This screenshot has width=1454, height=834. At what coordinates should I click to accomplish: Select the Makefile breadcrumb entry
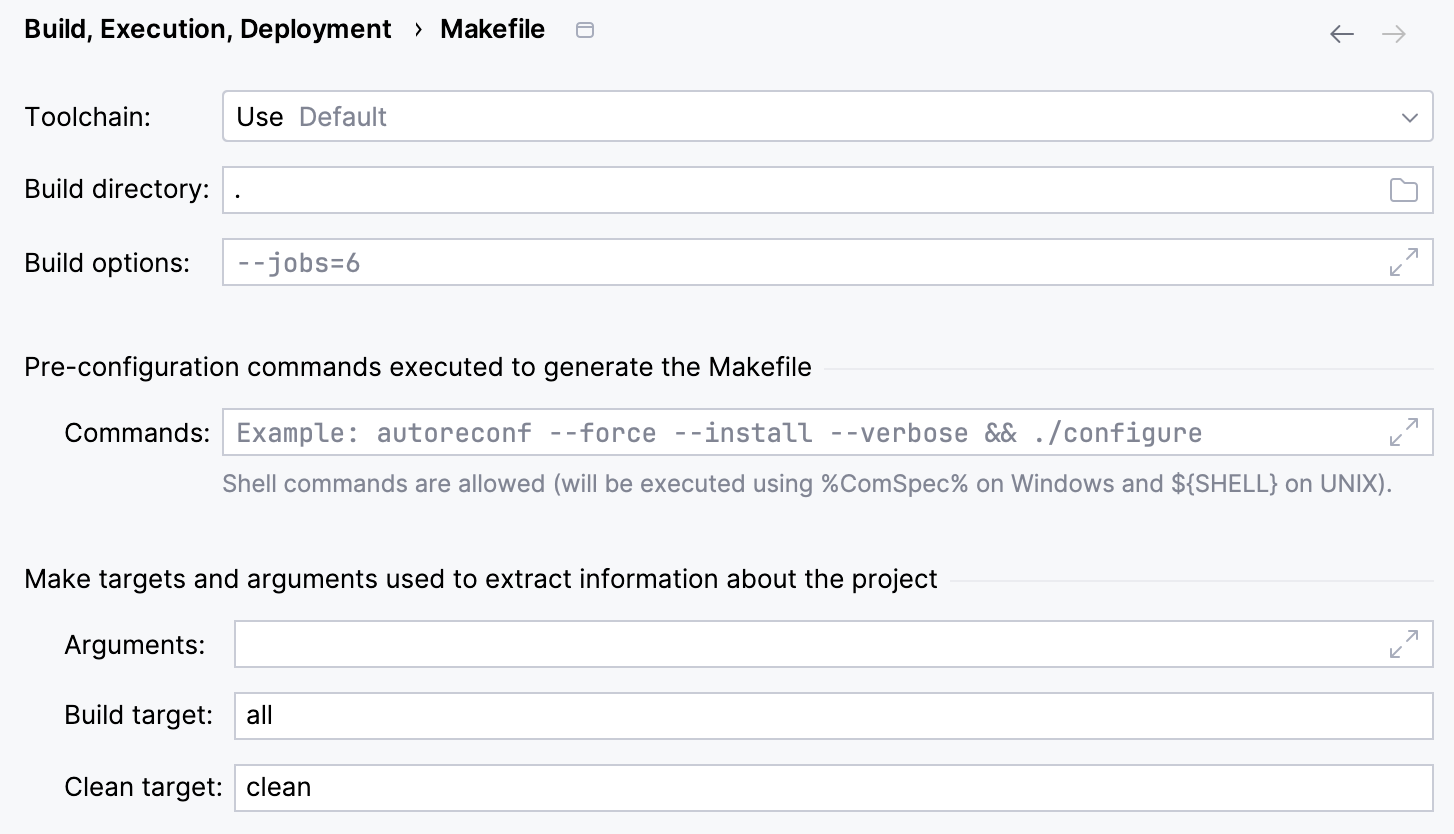[492, 29]
